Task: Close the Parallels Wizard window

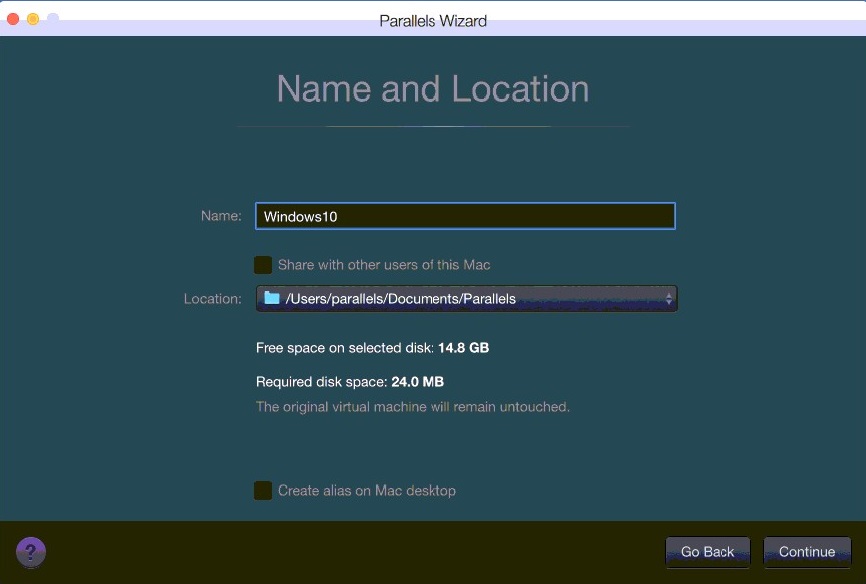Action: [13, 19]
